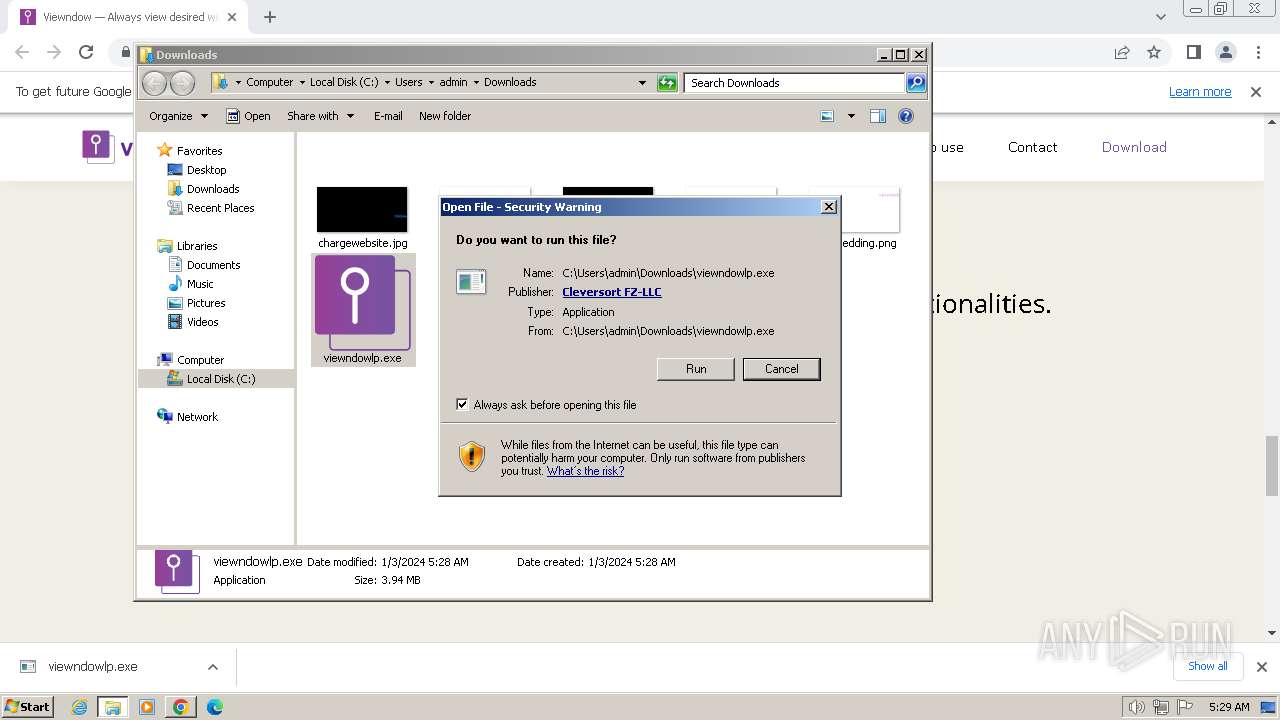Click the application file icon in the dialog

tap(471, 282)
